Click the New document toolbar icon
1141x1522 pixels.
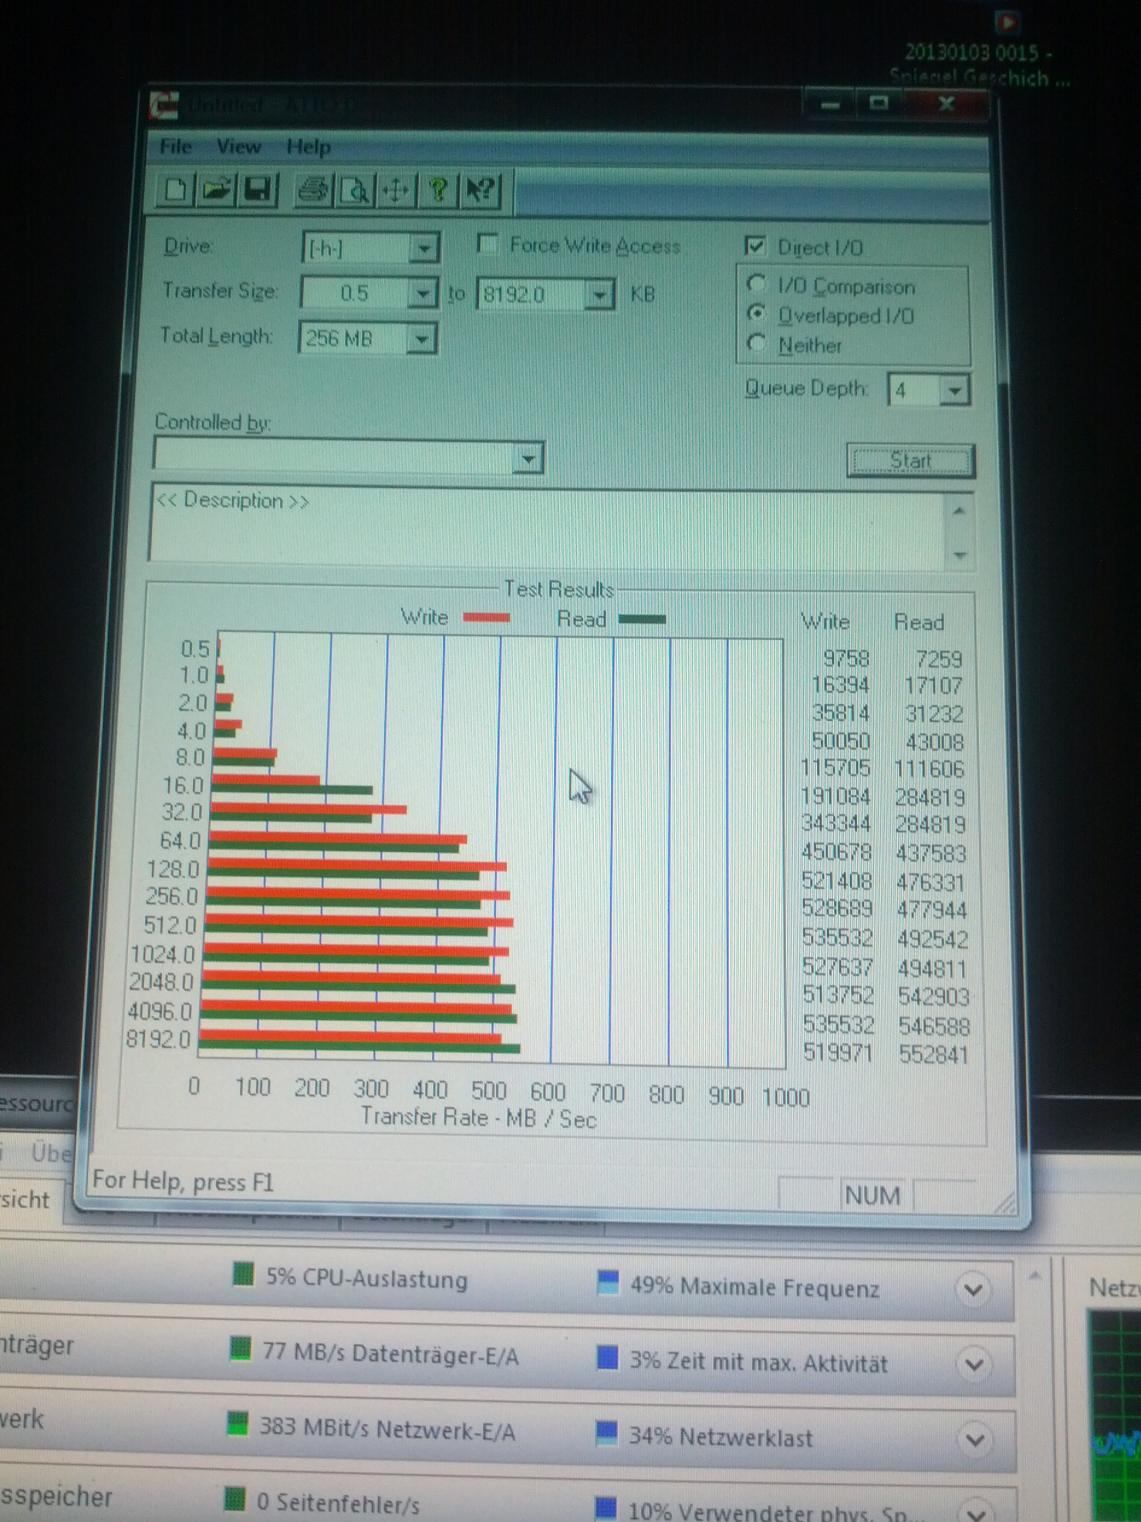click(x=177, y=189)
